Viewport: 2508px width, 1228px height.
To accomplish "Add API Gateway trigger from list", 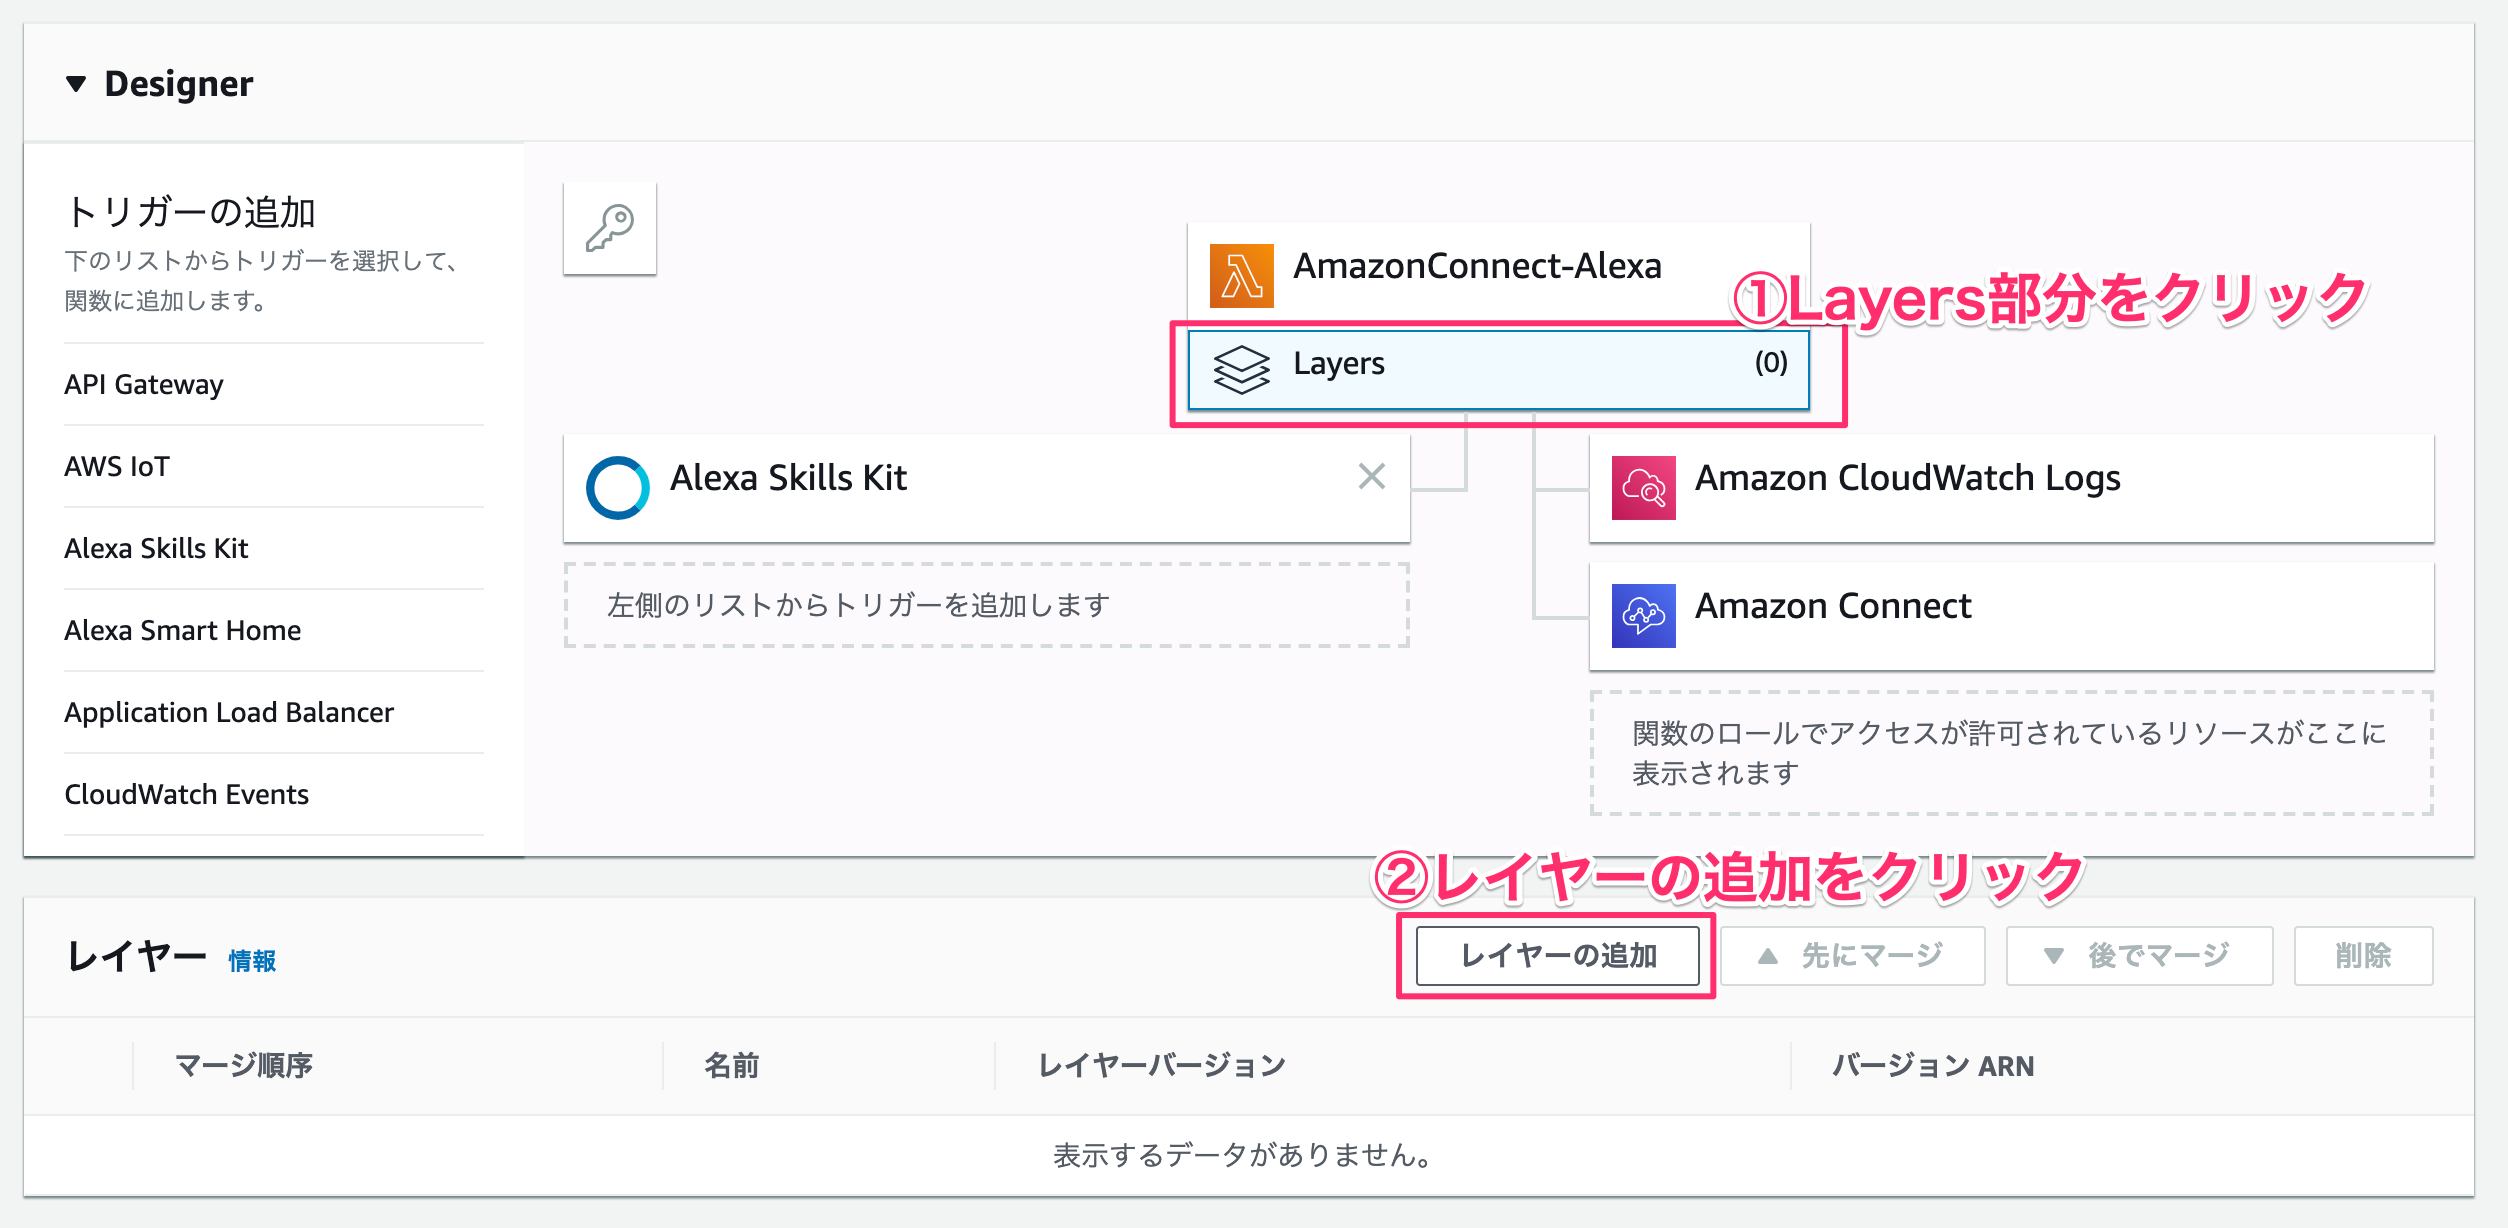I will [x=144, y=384].
